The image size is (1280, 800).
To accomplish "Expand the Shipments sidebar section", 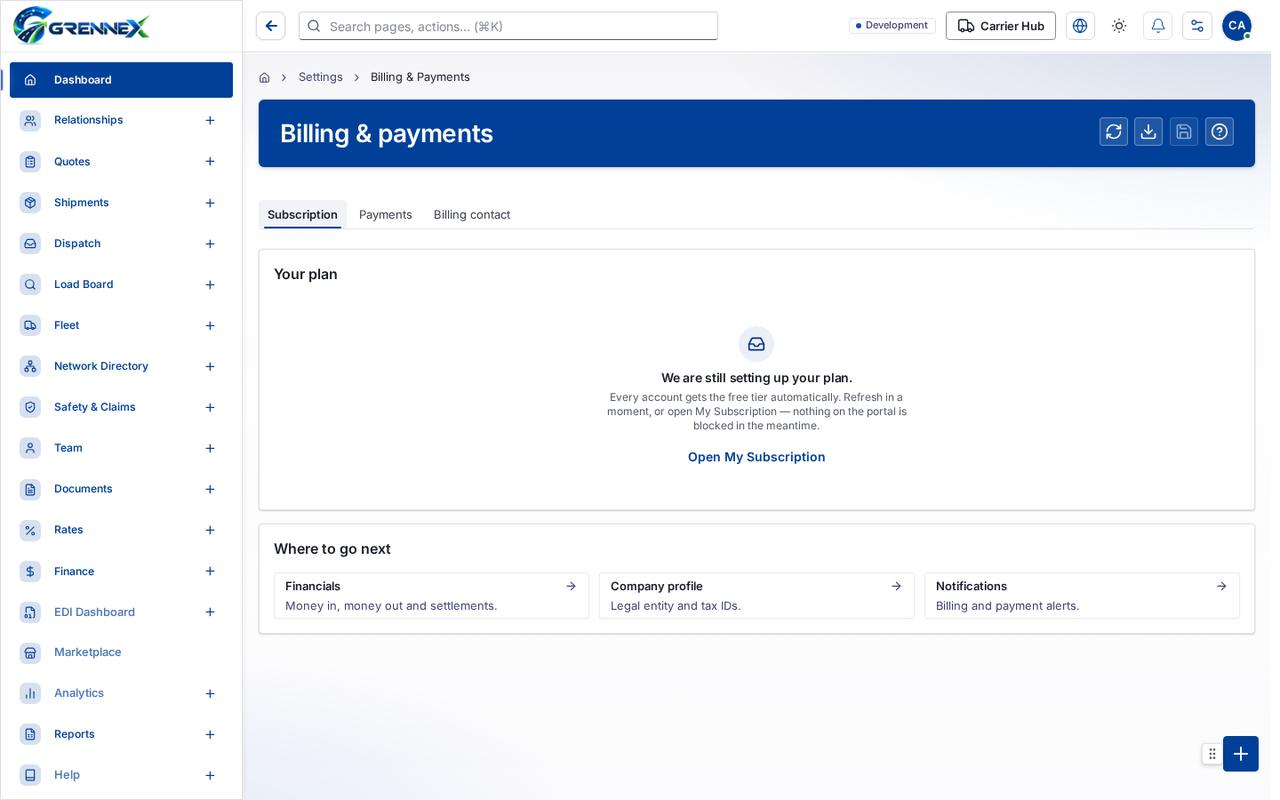I will coord(210,203).
